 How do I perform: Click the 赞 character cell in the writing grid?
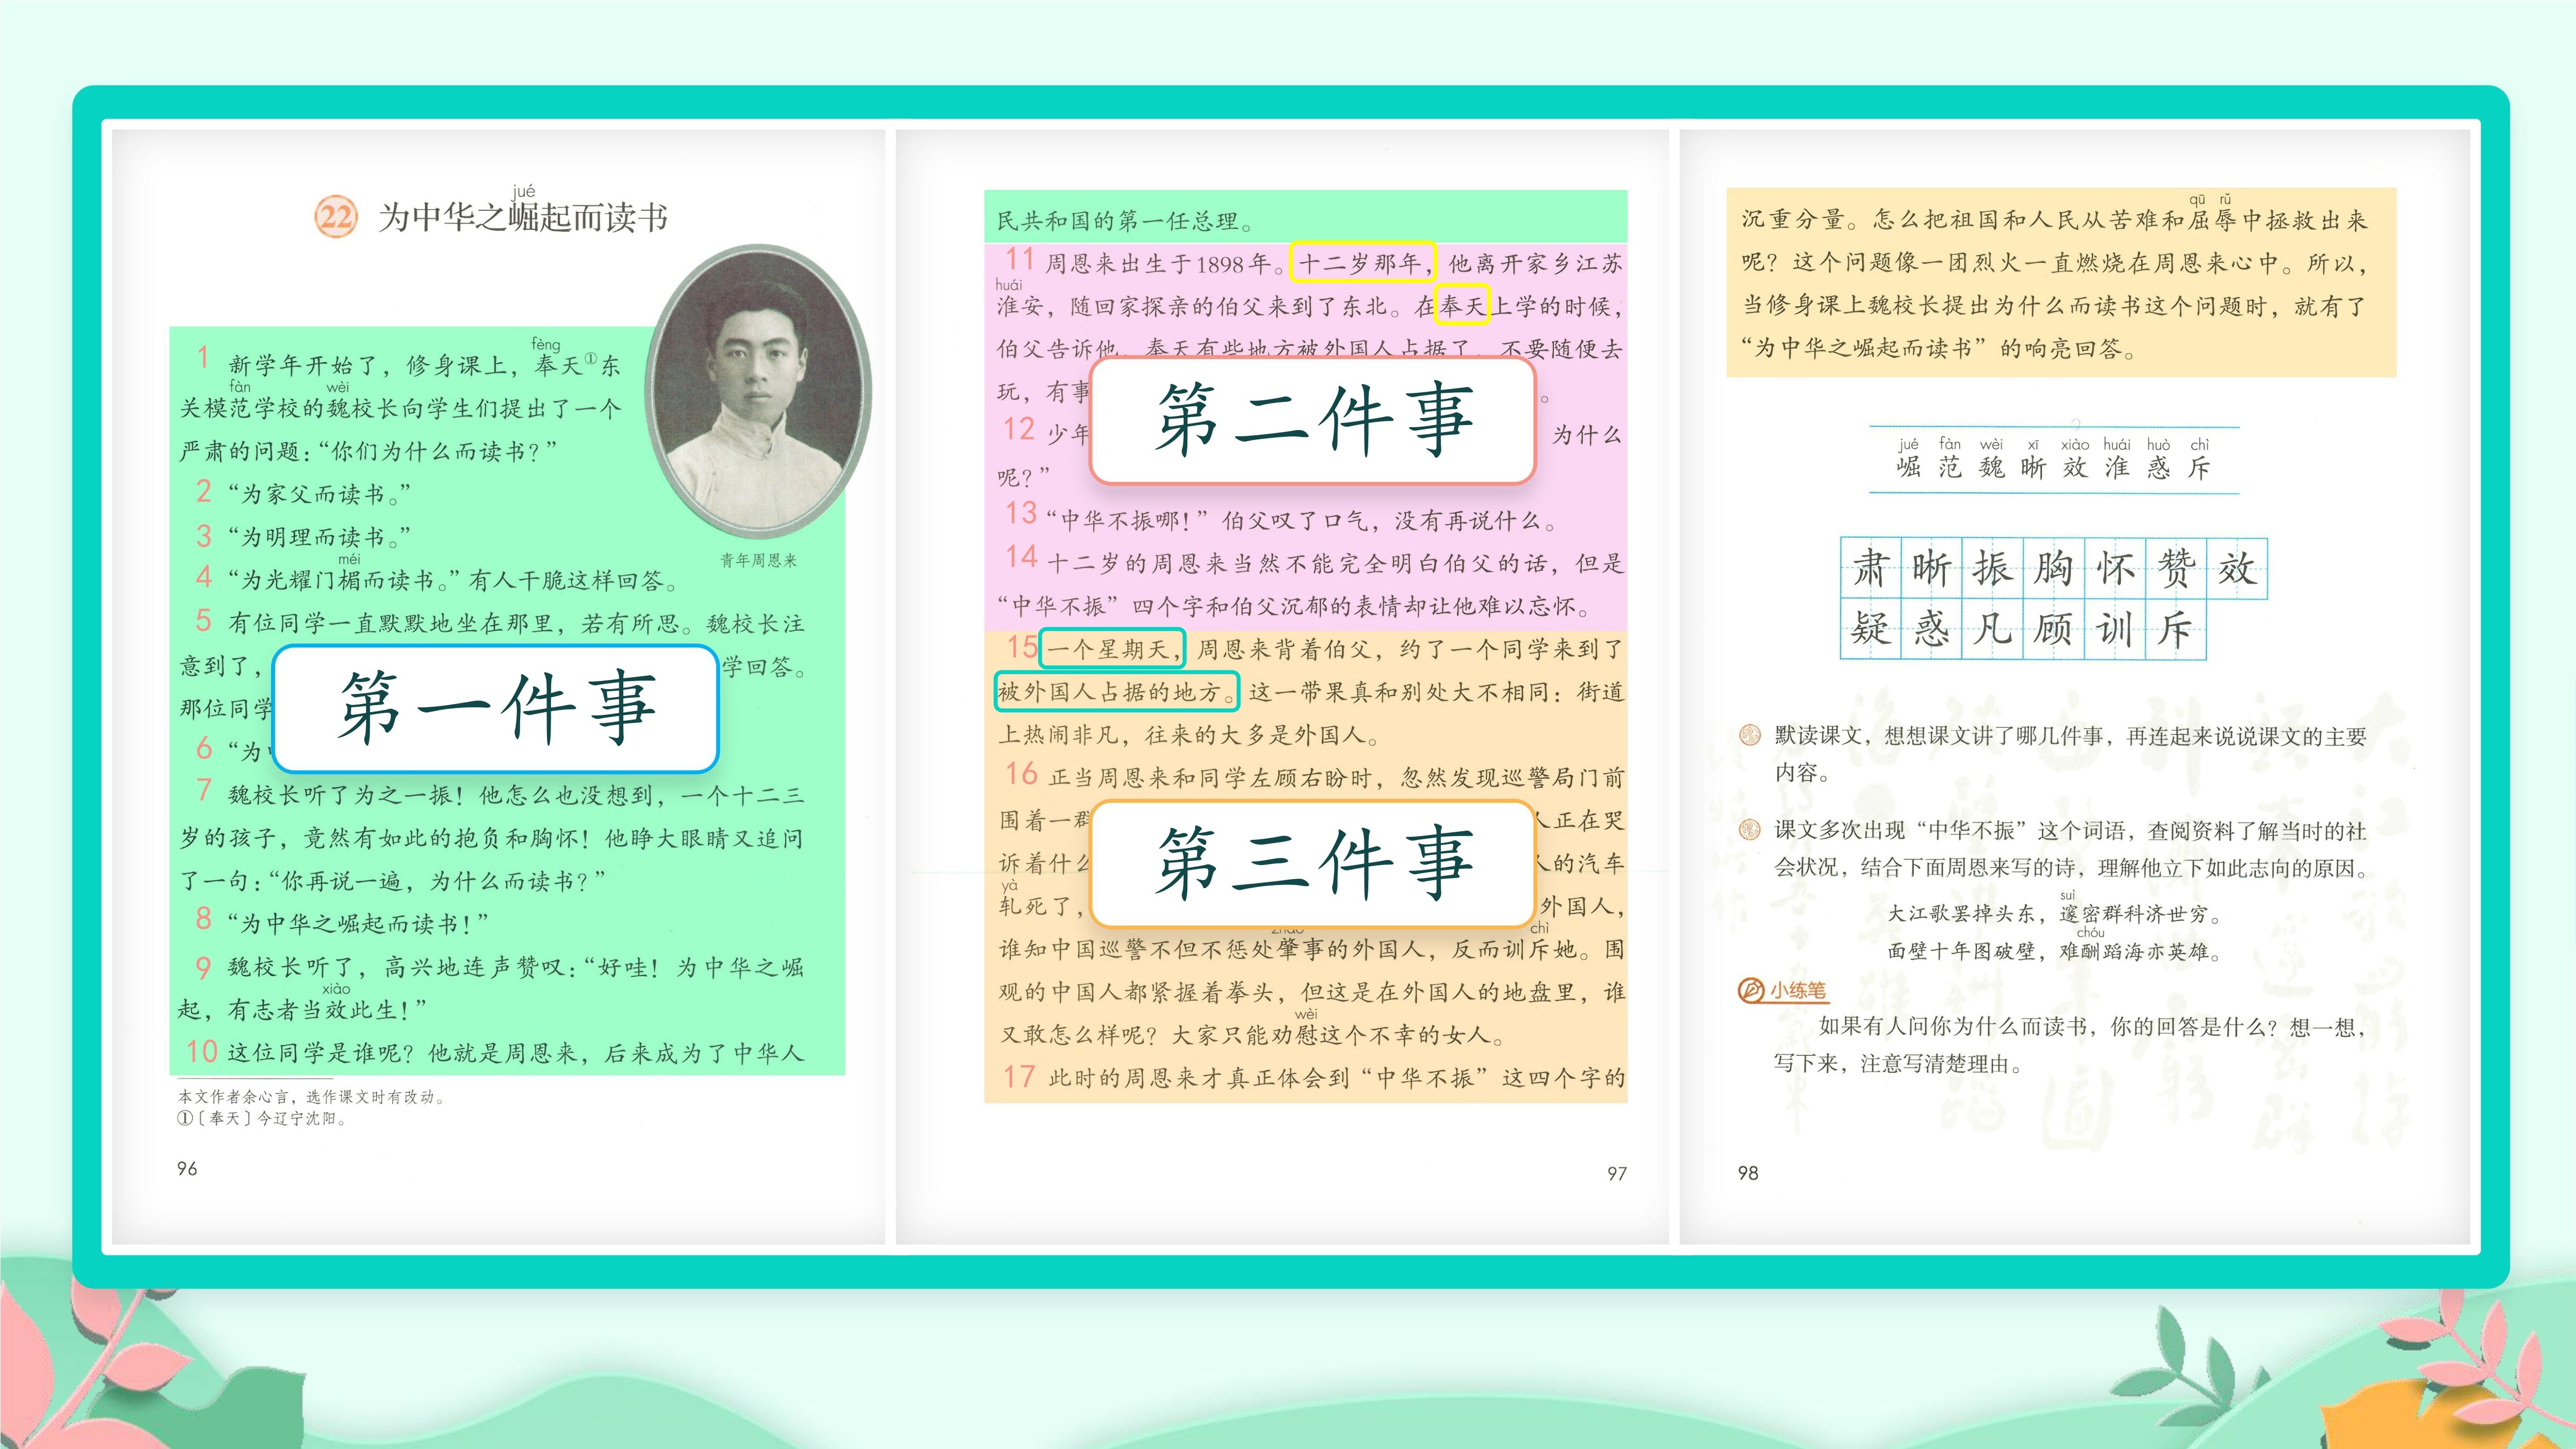pos(2176,568)
